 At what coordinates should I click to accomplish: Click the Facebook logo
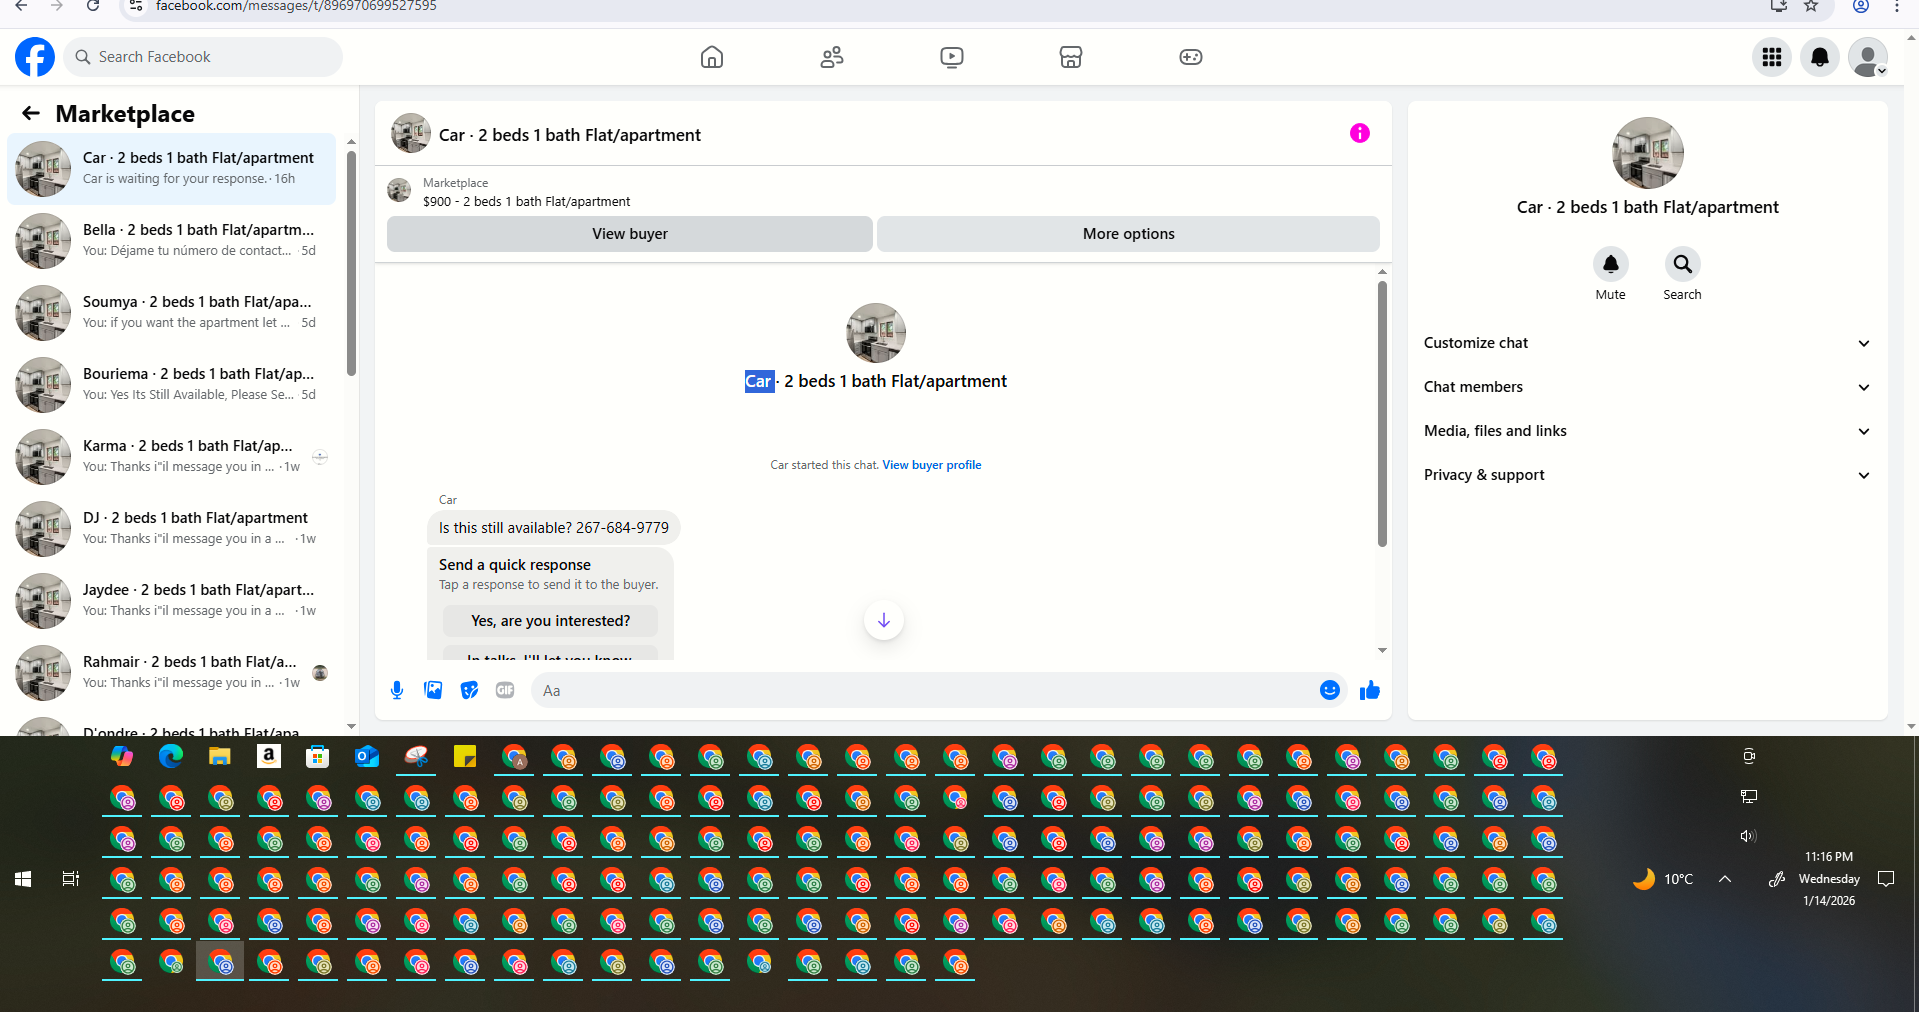point(35,57)
